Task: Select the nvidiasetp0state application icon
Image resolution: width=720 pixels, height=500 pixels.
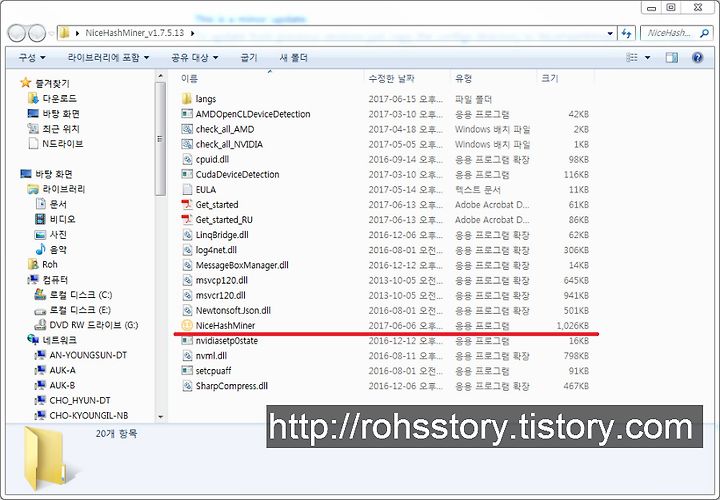Action: pos(186,341)
